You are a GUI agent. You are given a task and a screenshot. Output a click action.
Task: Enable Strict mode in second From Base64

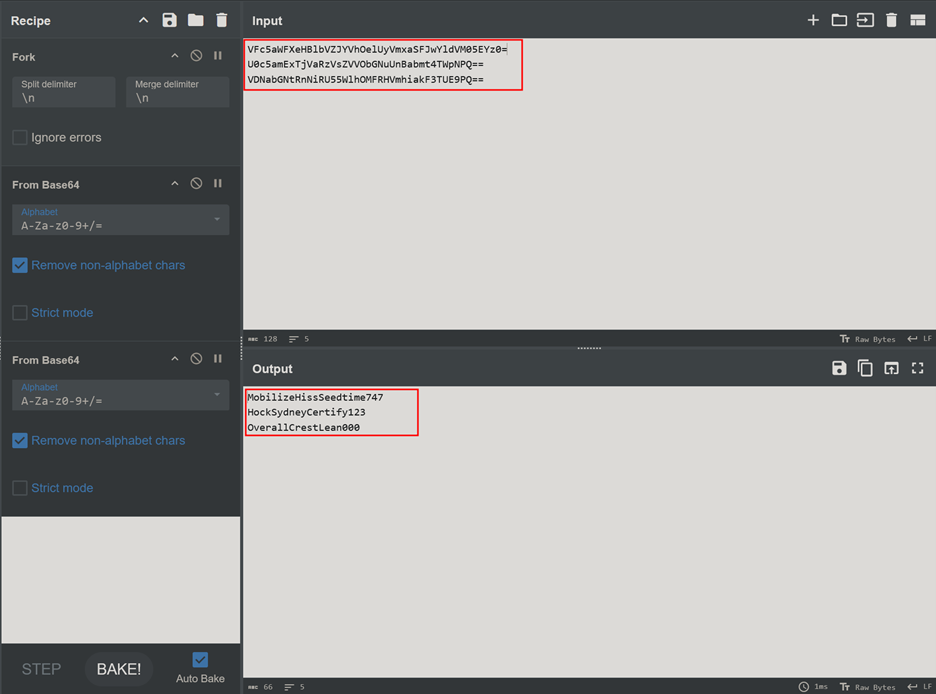click(20, 488)
